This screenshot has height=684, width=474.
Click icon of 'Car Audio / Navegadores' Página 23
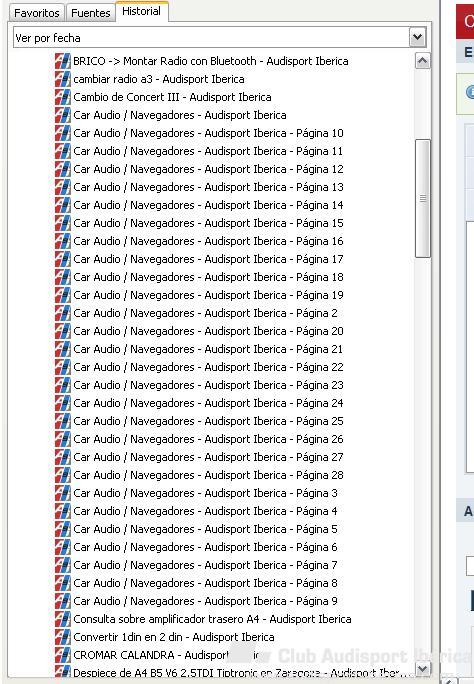point(62,385)
